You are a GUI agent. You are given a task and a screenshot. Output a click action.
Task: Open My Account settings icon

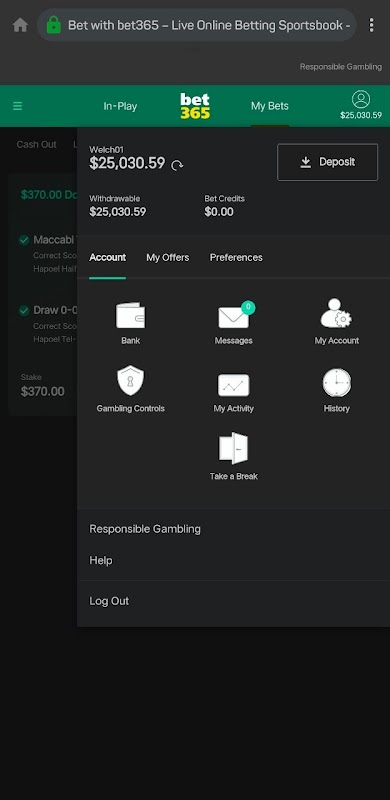point(336,313)
